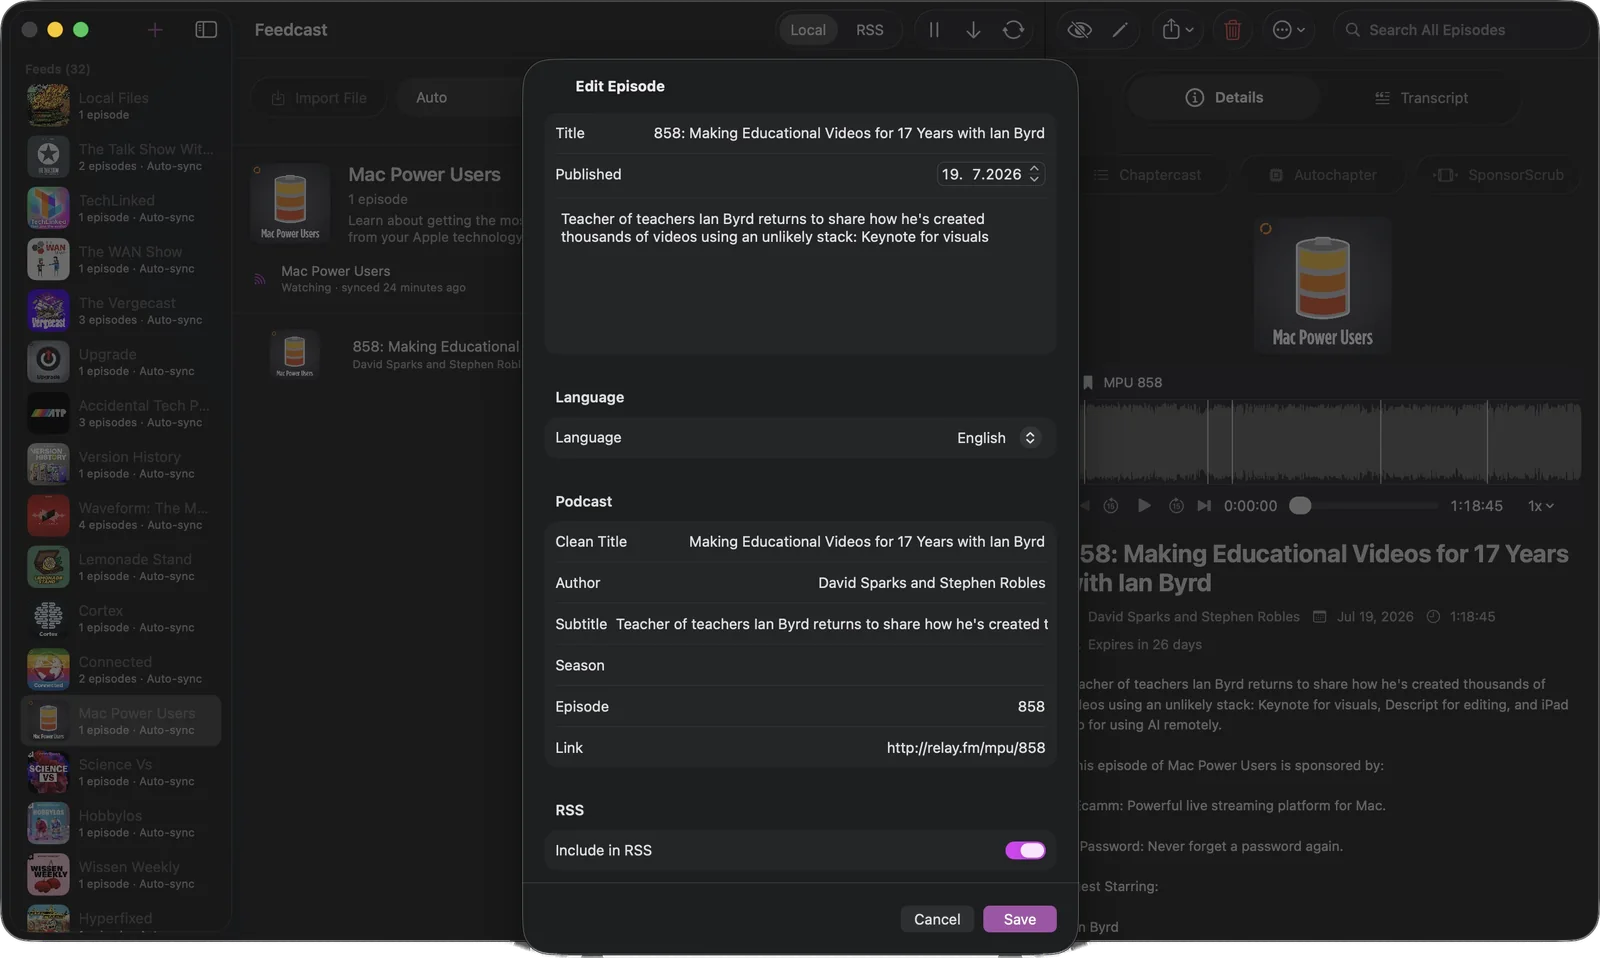Click the Published date stepper arrows

point(1034,174)
